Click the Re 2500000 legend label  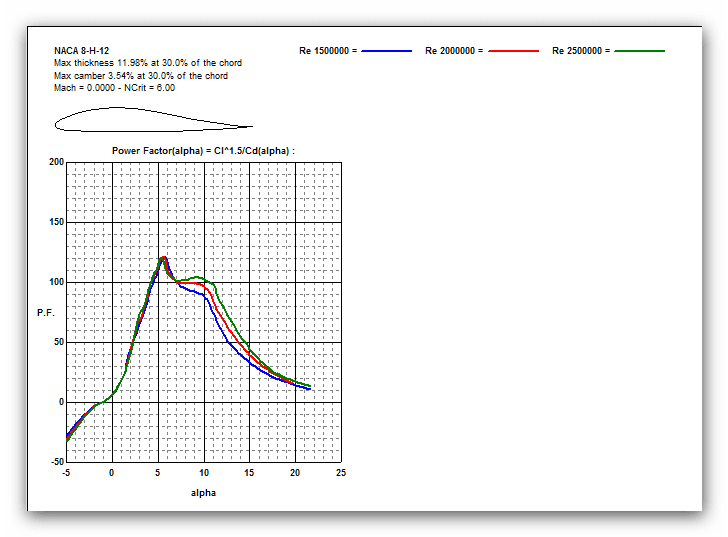[581, 50]
